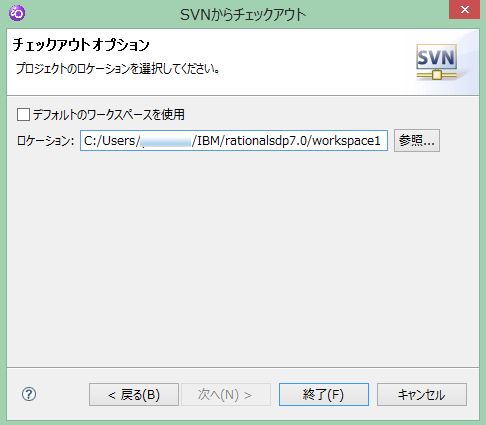Click the C:/Users/ start of the path

(x=111, y=141)
